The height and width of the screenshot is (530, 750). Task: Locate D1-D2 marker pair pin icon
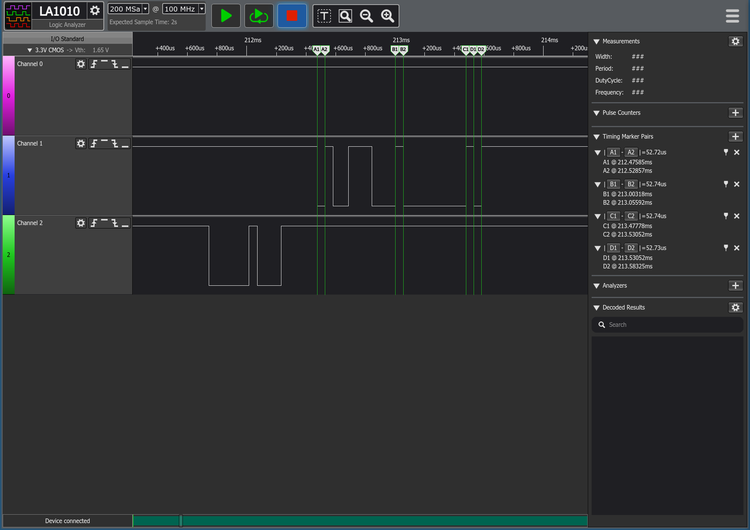(726, 248)
